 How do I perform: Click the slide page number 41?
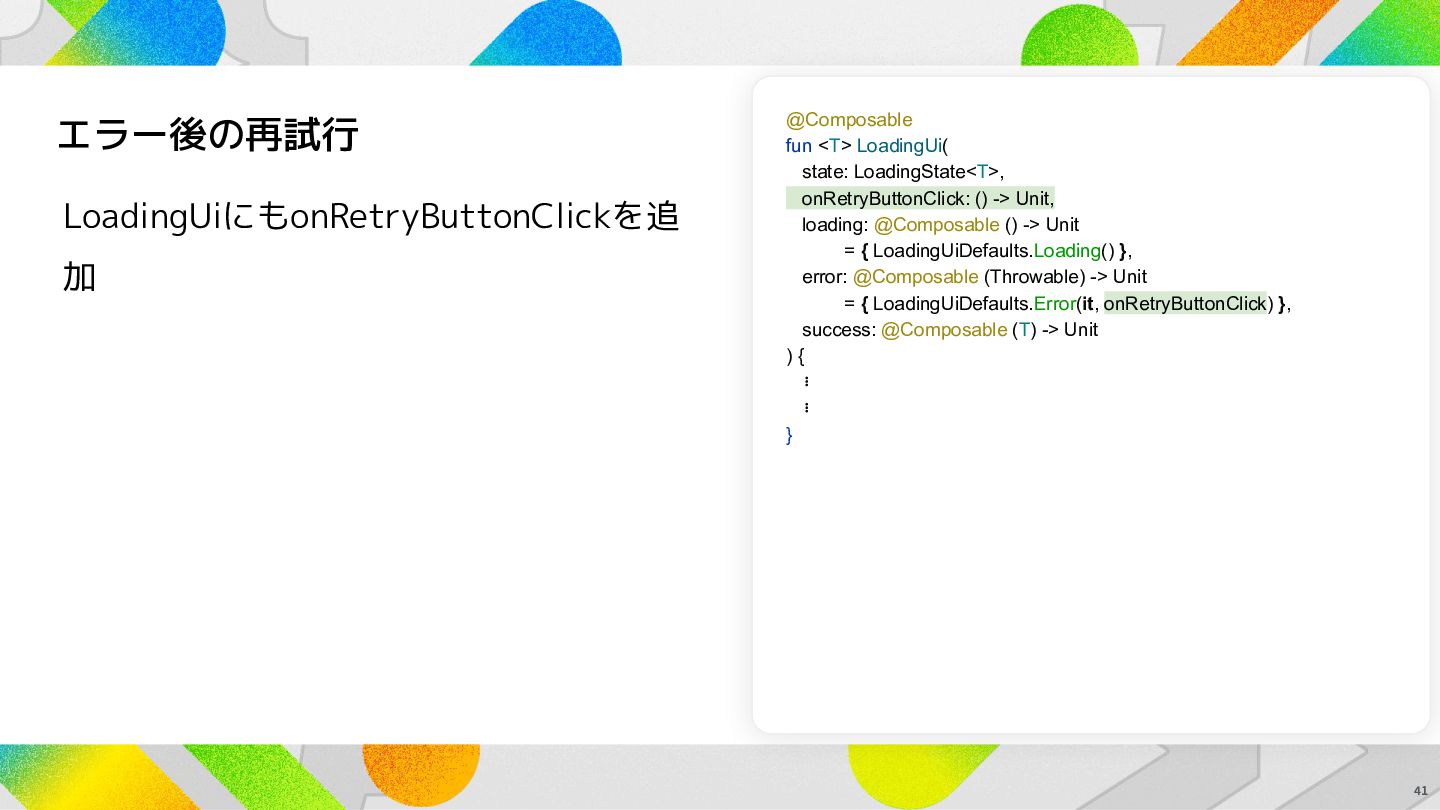click(x=1420, y=790)
